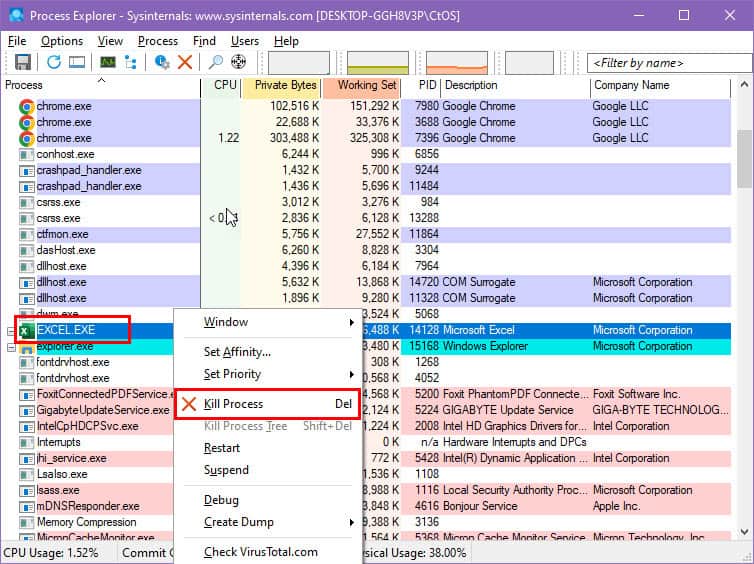This screenshot has height=564, width=754.
Task: Click the Chrome icon for PID 7396
Action: tap(26, 138)
